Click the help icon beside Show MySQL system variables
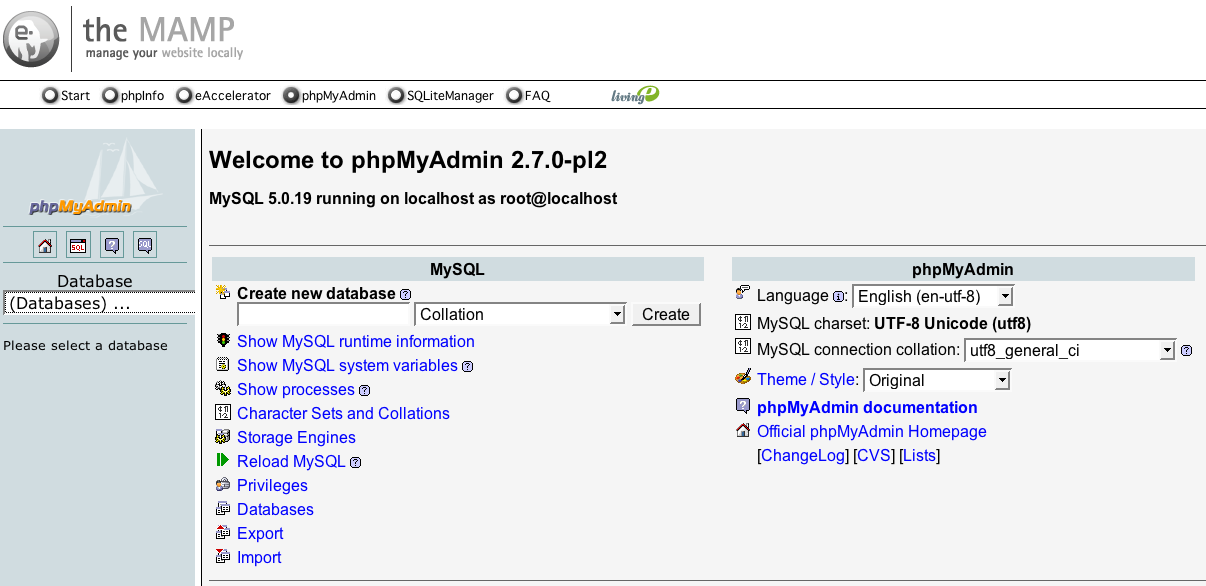This screenshot has width=1206, height=586. [x=467, y=367]
